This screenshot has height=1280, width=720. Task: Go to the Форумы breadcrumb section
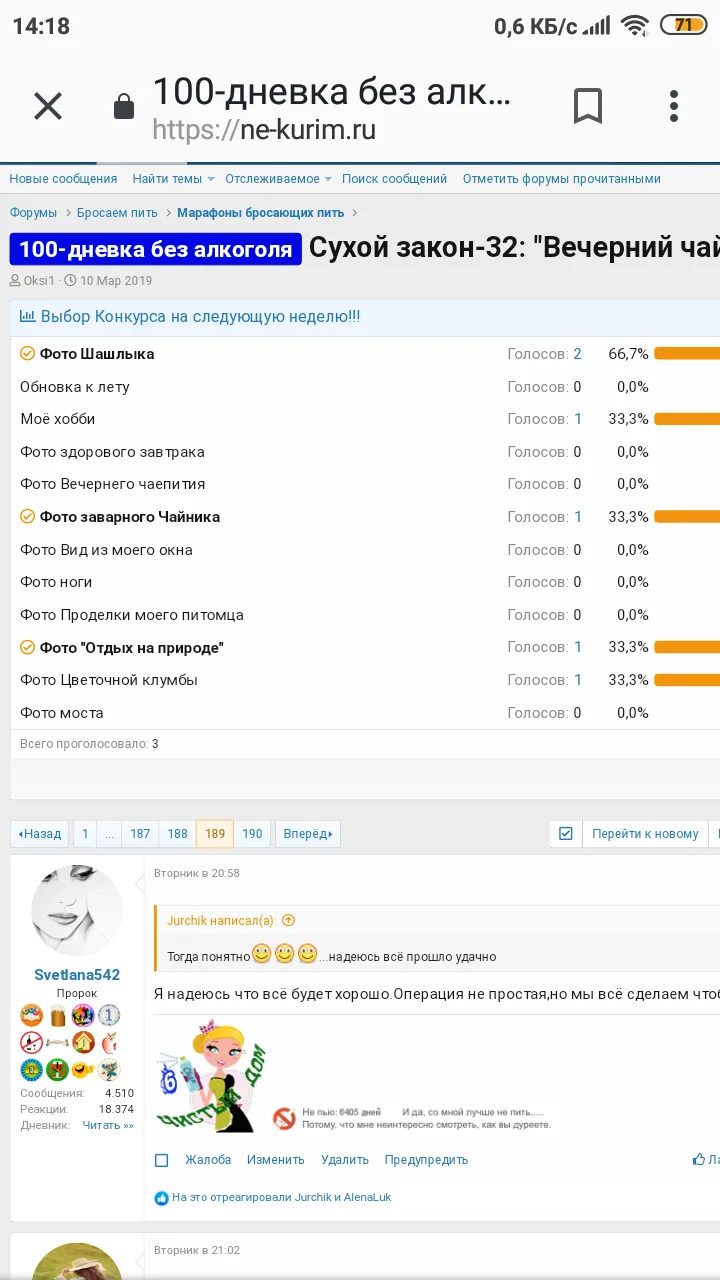[32, 212]
